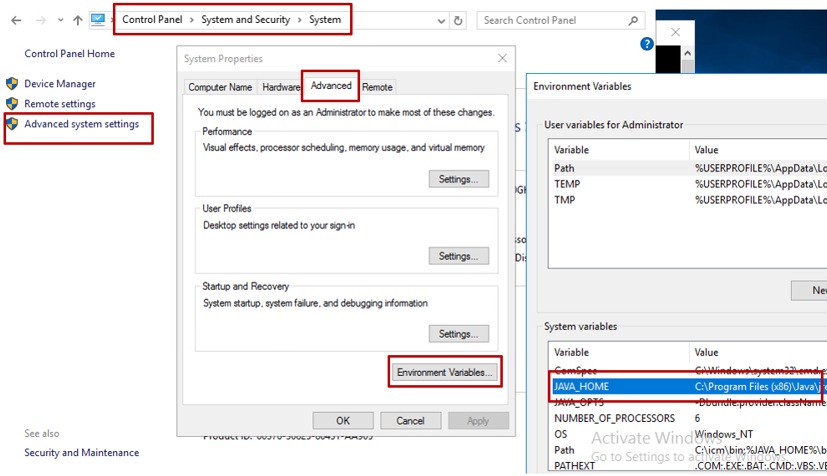Screen dimensions: 827x476
Task: Switch to the Computer Name tab
Action: (220, 87)
